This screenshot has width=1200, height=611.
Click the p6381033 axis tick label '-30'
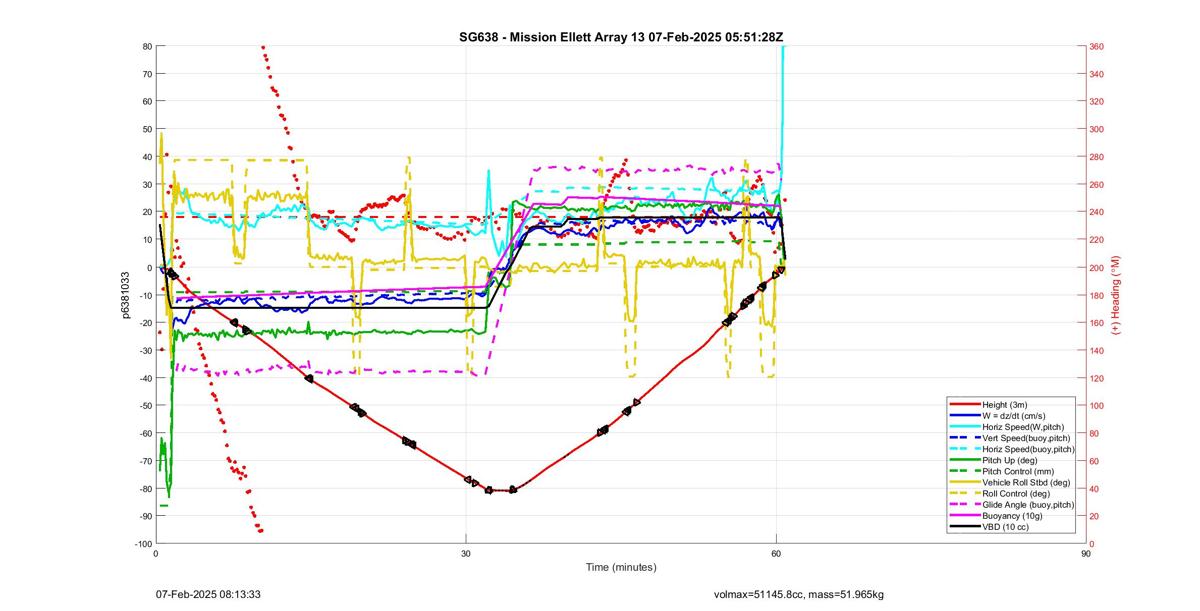pos(144,350)
